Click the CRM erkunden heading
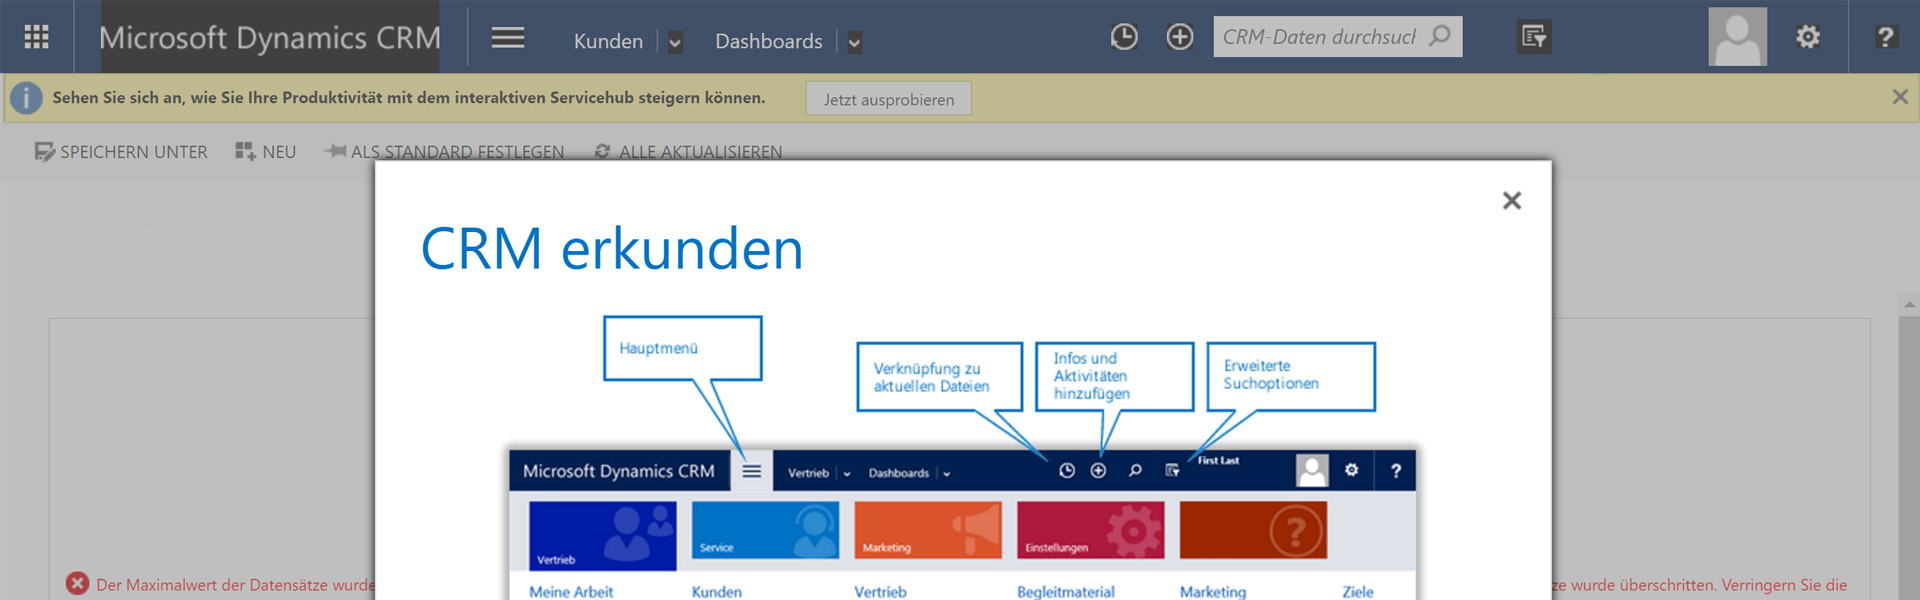Screen dimensions: 1920x600 (x=612, y=249)
